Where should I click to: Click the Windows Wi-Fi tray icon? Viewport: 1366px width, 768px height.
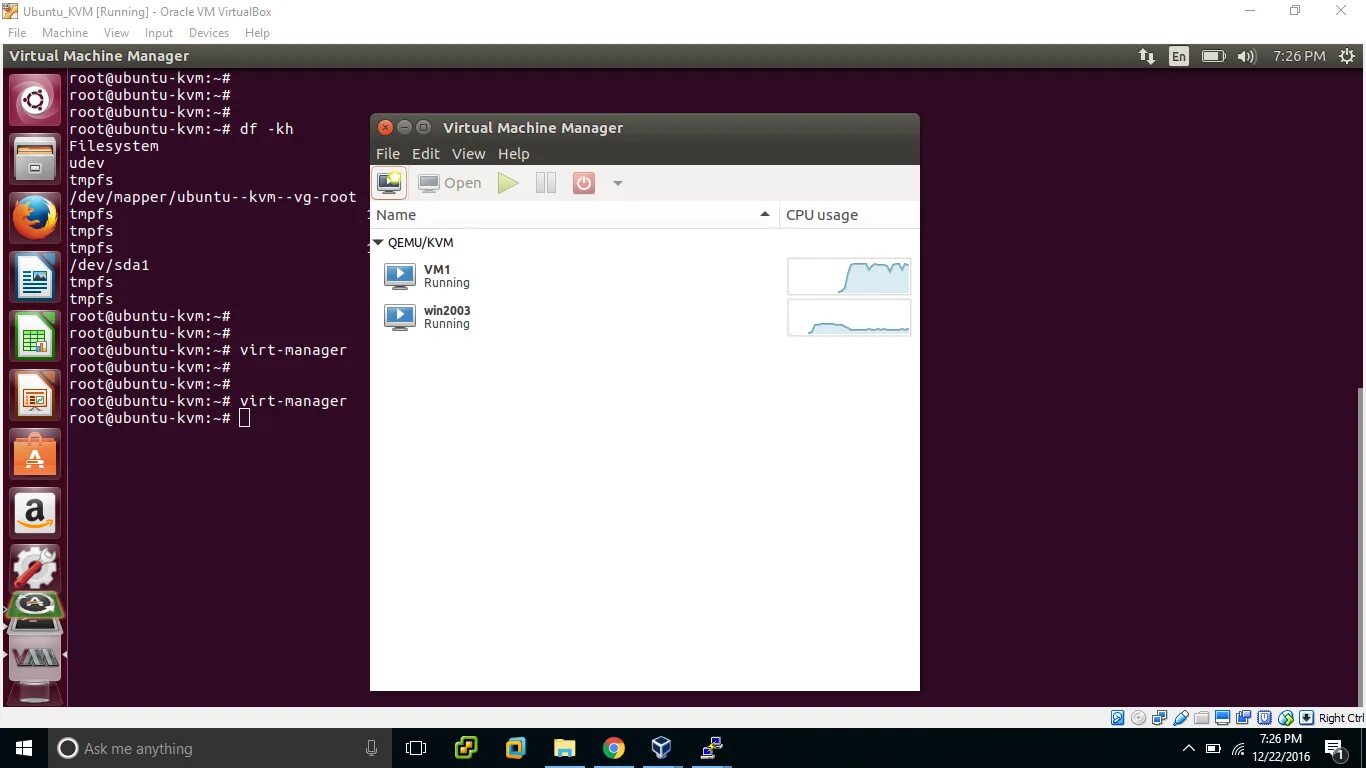(1239, 748)
